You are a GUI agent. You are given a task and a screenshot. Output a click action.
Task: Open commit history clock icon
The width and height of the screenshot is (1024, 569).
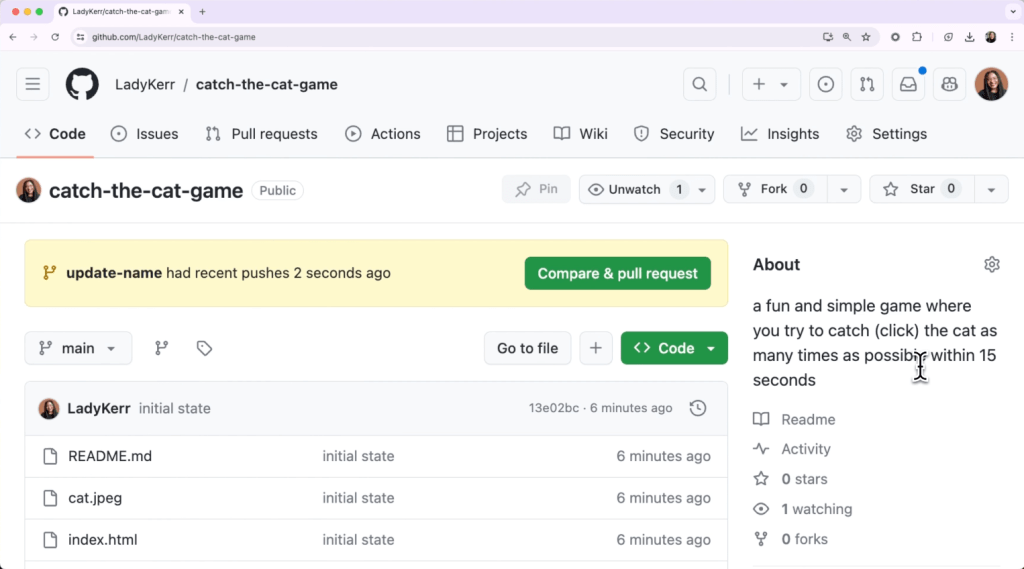coord(698,408)
